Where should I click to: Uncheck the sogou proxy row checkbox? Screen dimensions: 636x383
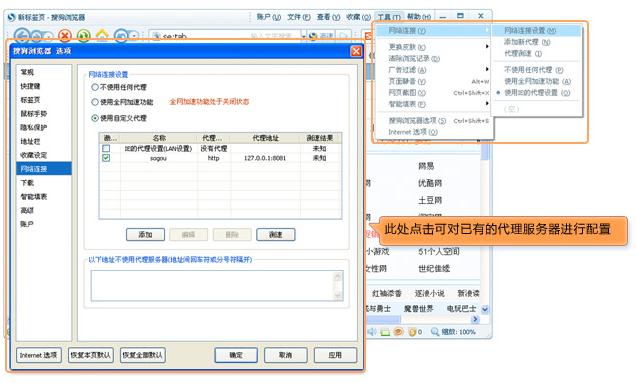click(106, 158)
